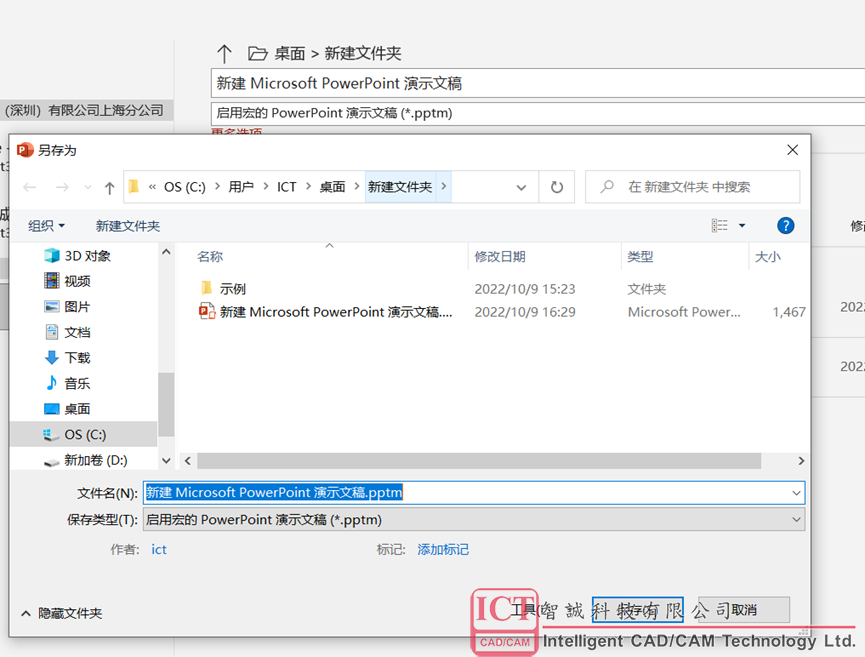Click the search box 在 新建文件夹 中搜索
Screen dimensions: 865x657
[692, 187]
